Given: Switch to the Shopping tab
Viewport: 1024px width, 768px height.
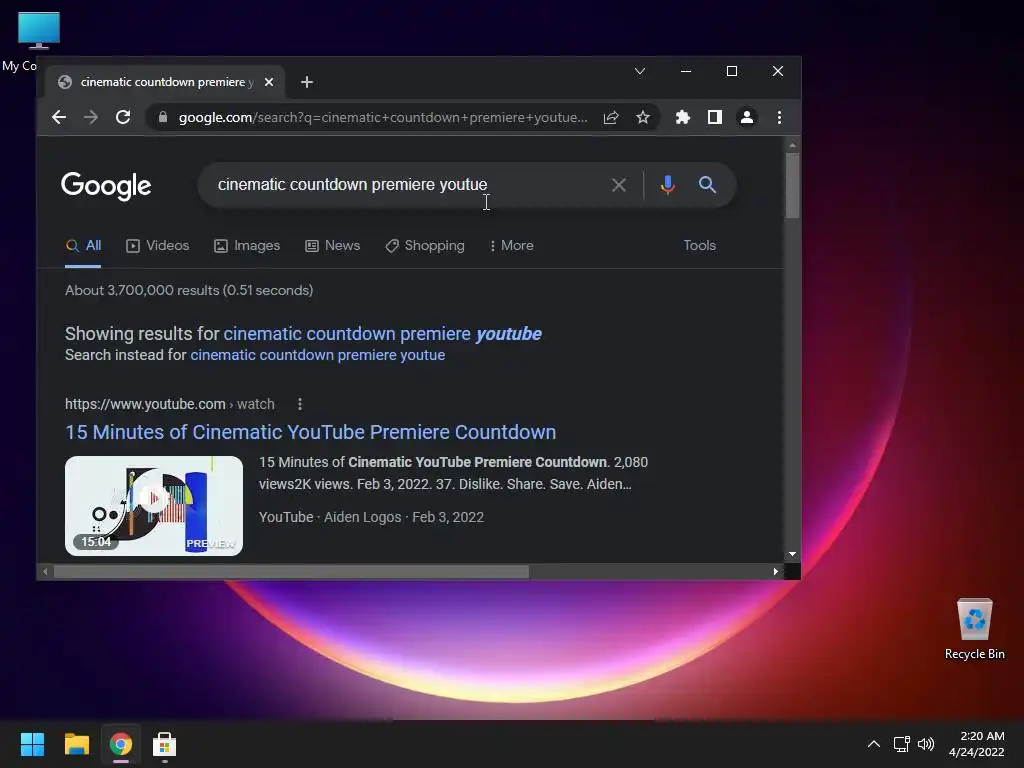Looking at the screenshot, I should [x=424, y=246].
